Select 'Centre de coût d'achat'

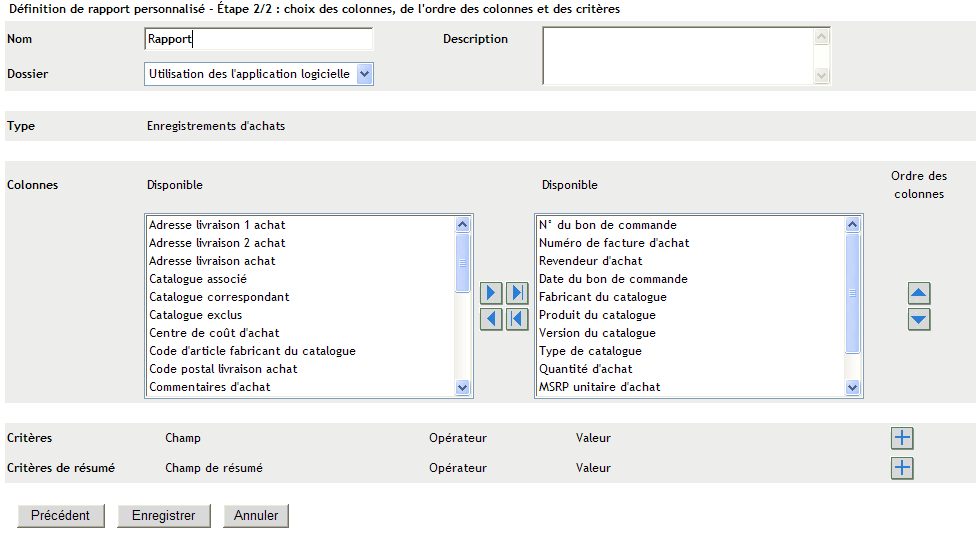[x=301, y=333]
